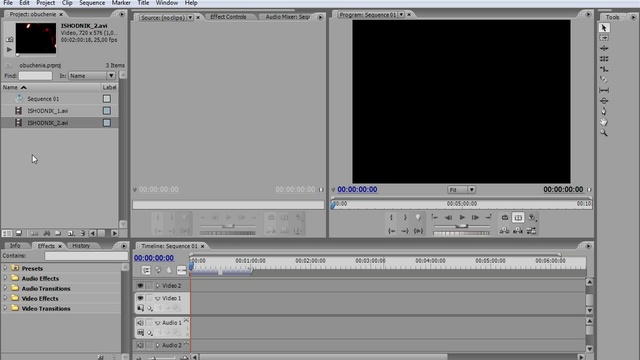Switch to the Info tab

pyautogui.click(x=15, y=246)
